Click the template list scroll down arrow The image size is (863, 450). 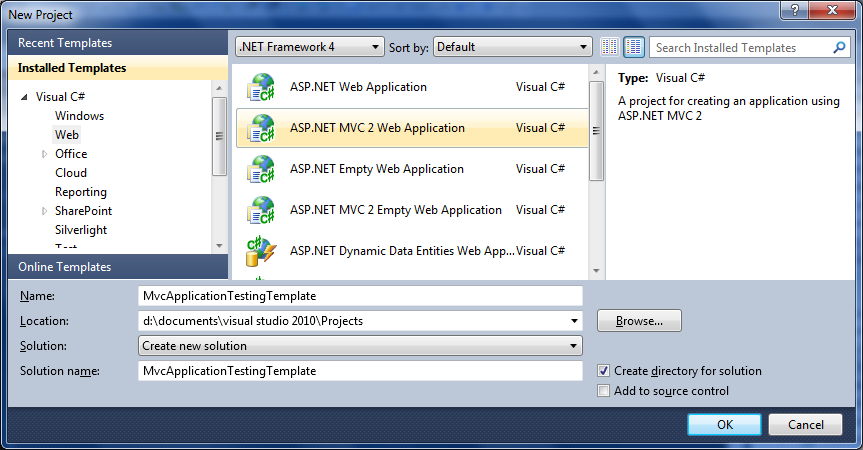596,271
